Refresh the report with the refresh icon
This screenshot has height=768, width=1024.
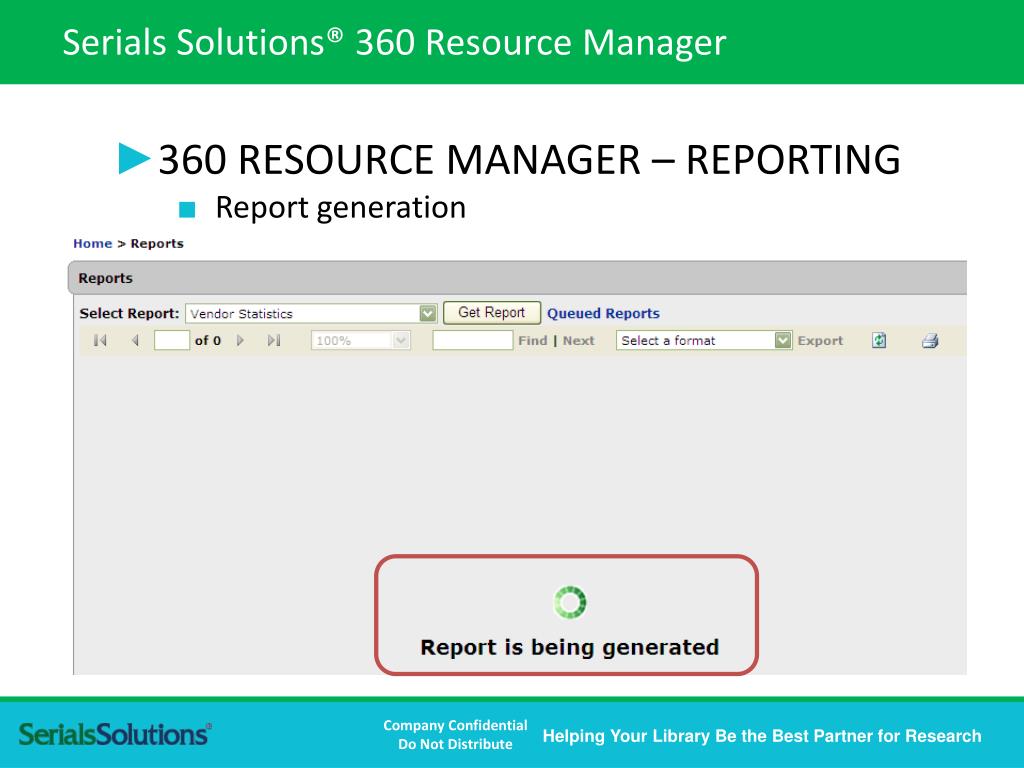(879, 340)
